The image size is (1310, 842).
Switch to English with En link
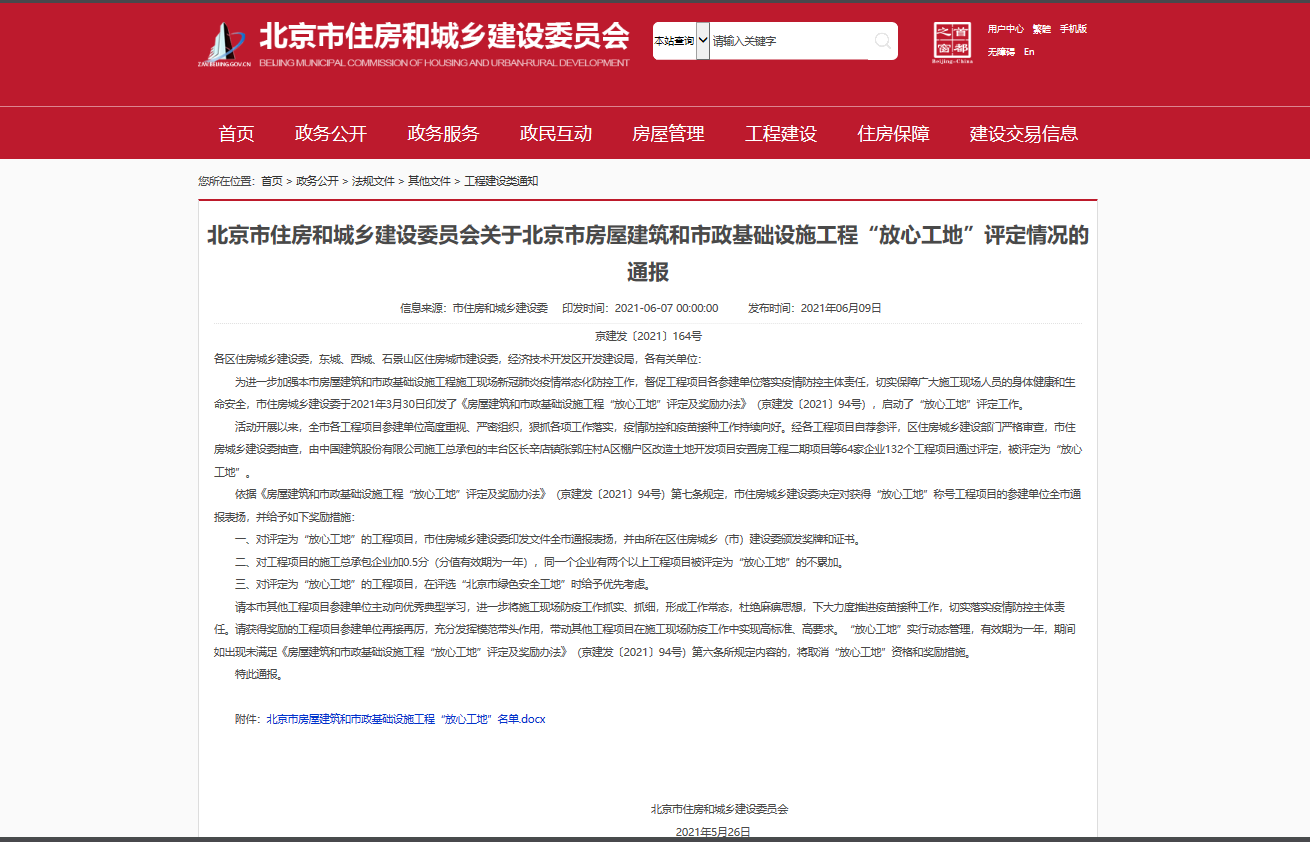(x=1029, y=51)
